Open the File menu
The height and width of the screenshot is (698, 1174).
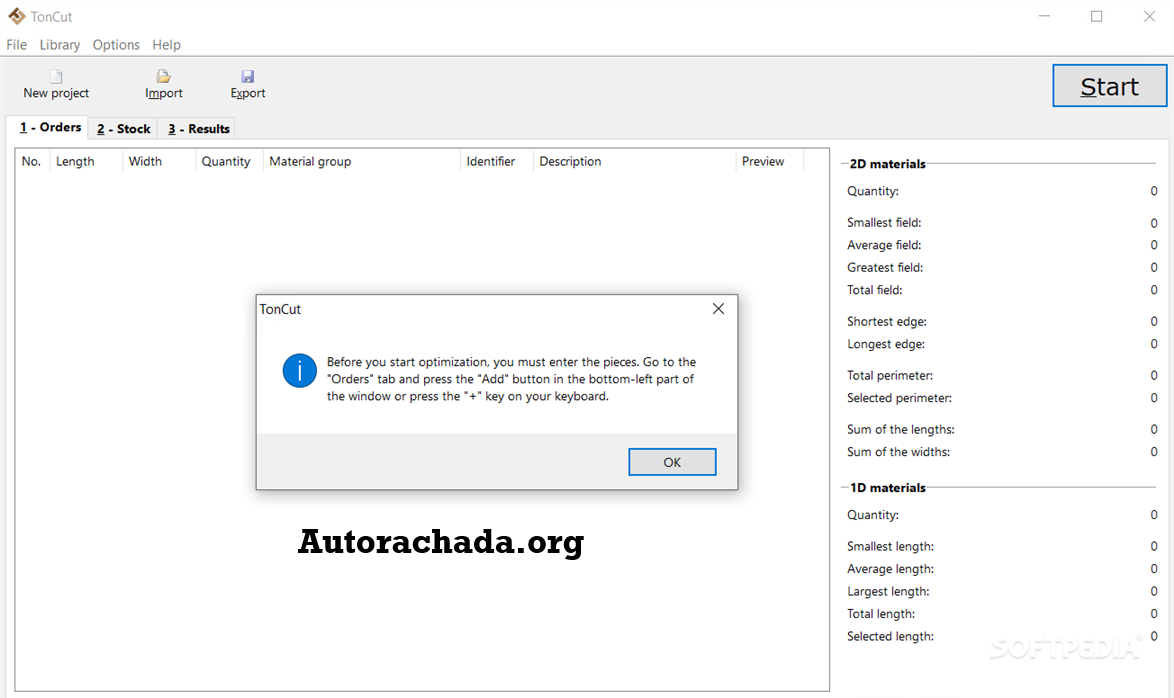(17, 45)
